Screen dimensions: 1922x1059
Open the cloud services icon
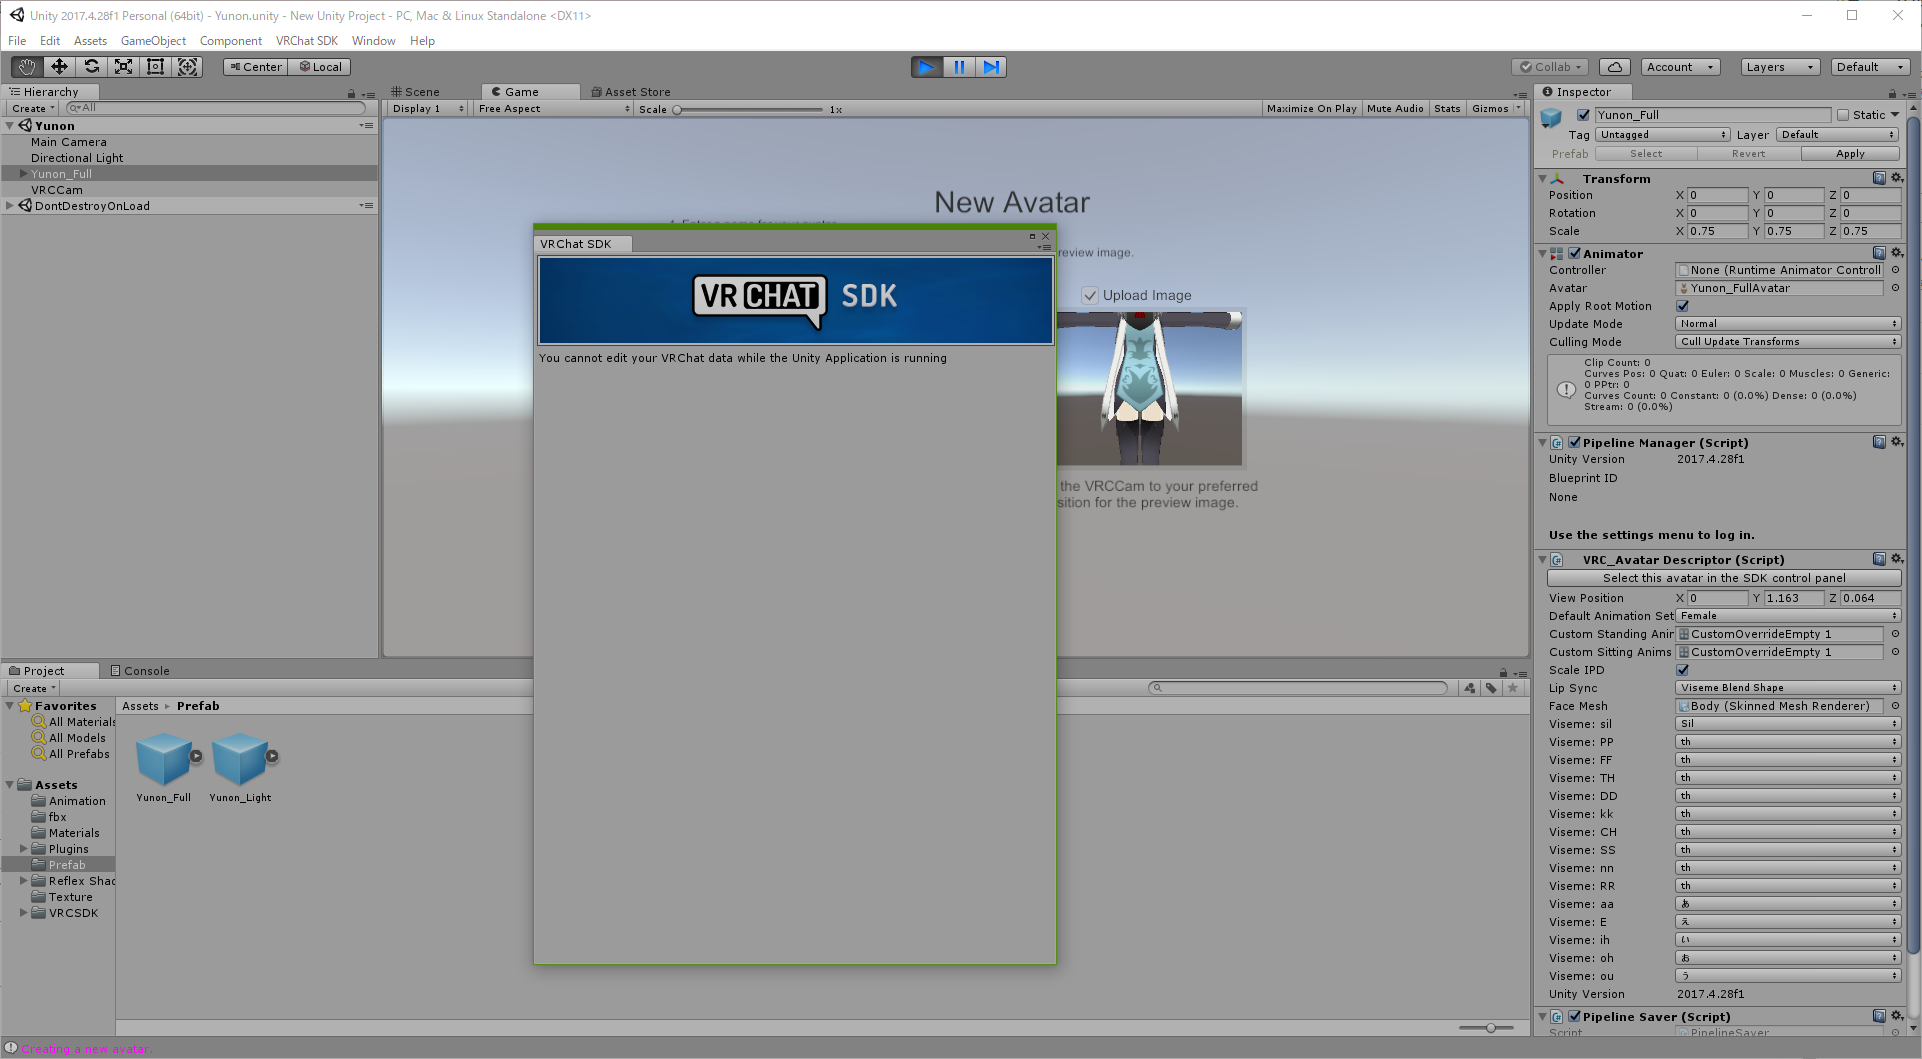1614,67
